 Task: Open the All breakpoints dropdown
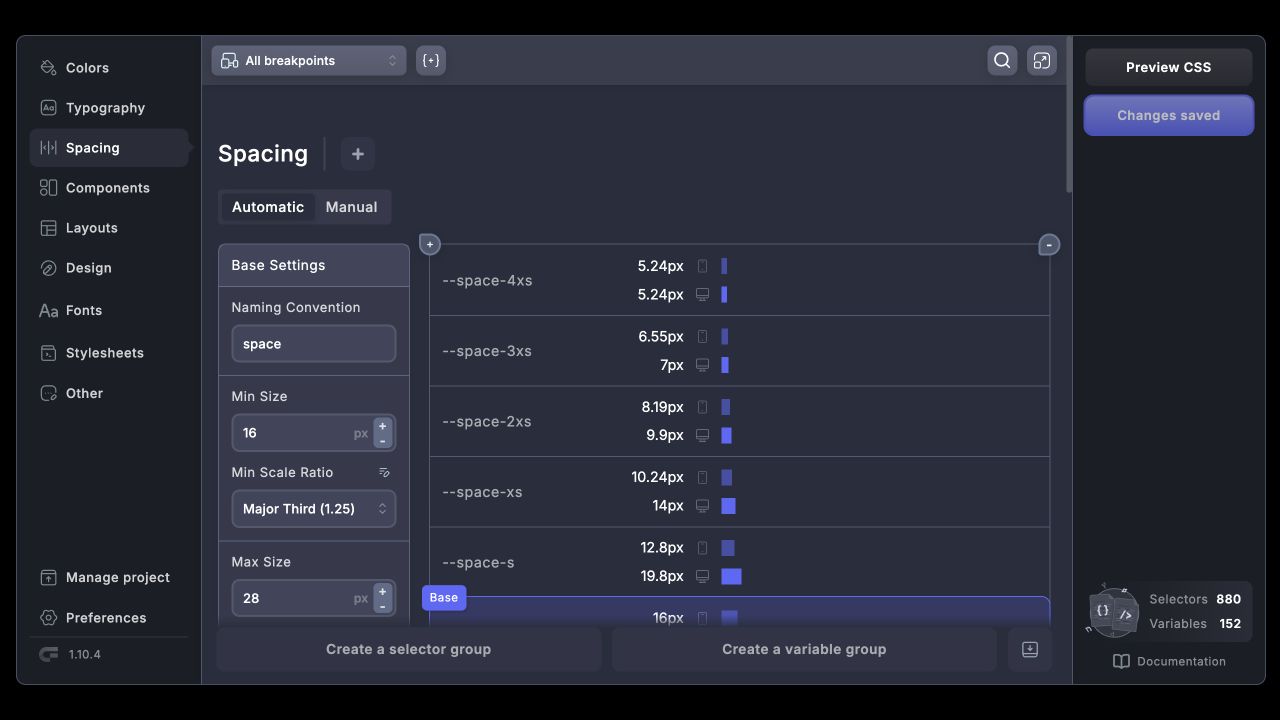[309, 61]
